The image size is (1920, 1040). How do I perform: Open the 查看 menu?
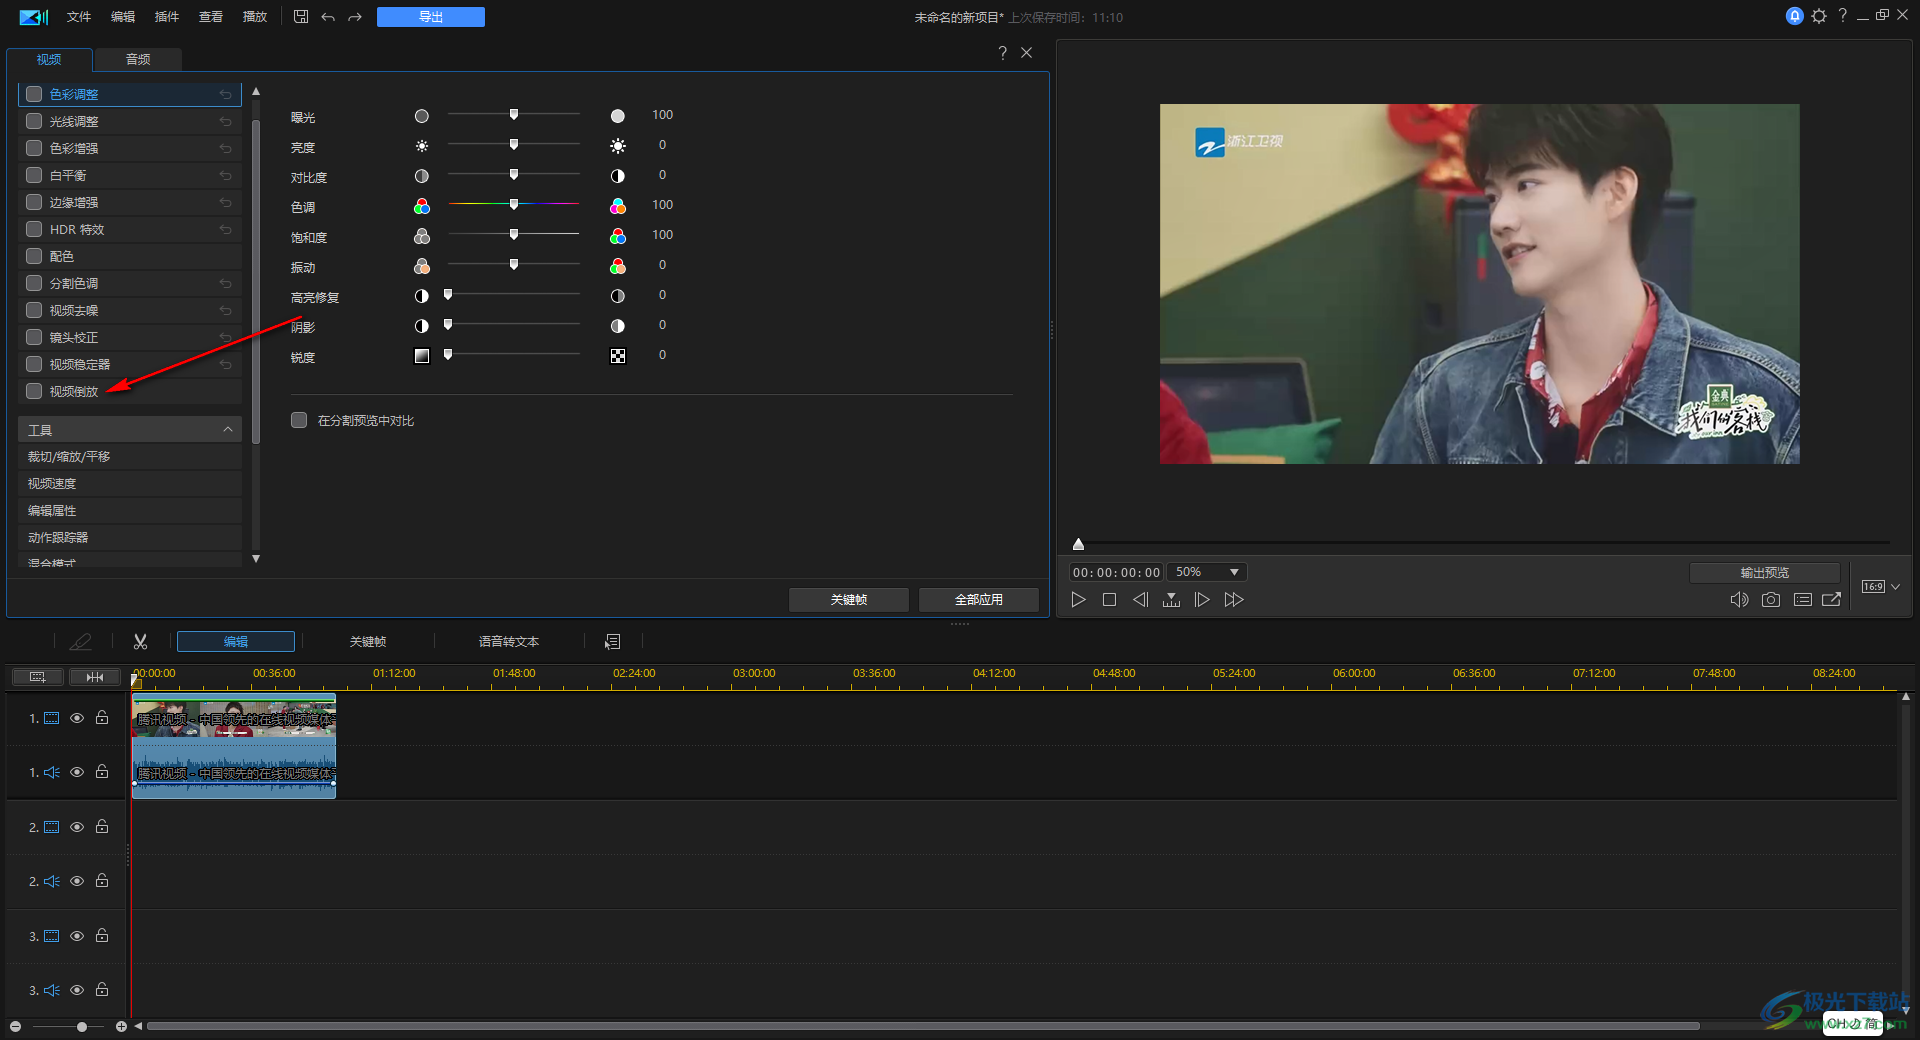(x=211, y=17)
